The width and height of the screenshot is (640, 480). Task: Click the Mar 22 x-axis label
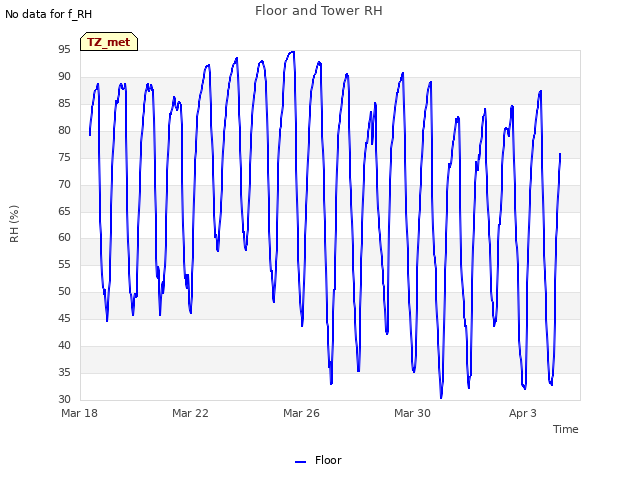[190, 413]
